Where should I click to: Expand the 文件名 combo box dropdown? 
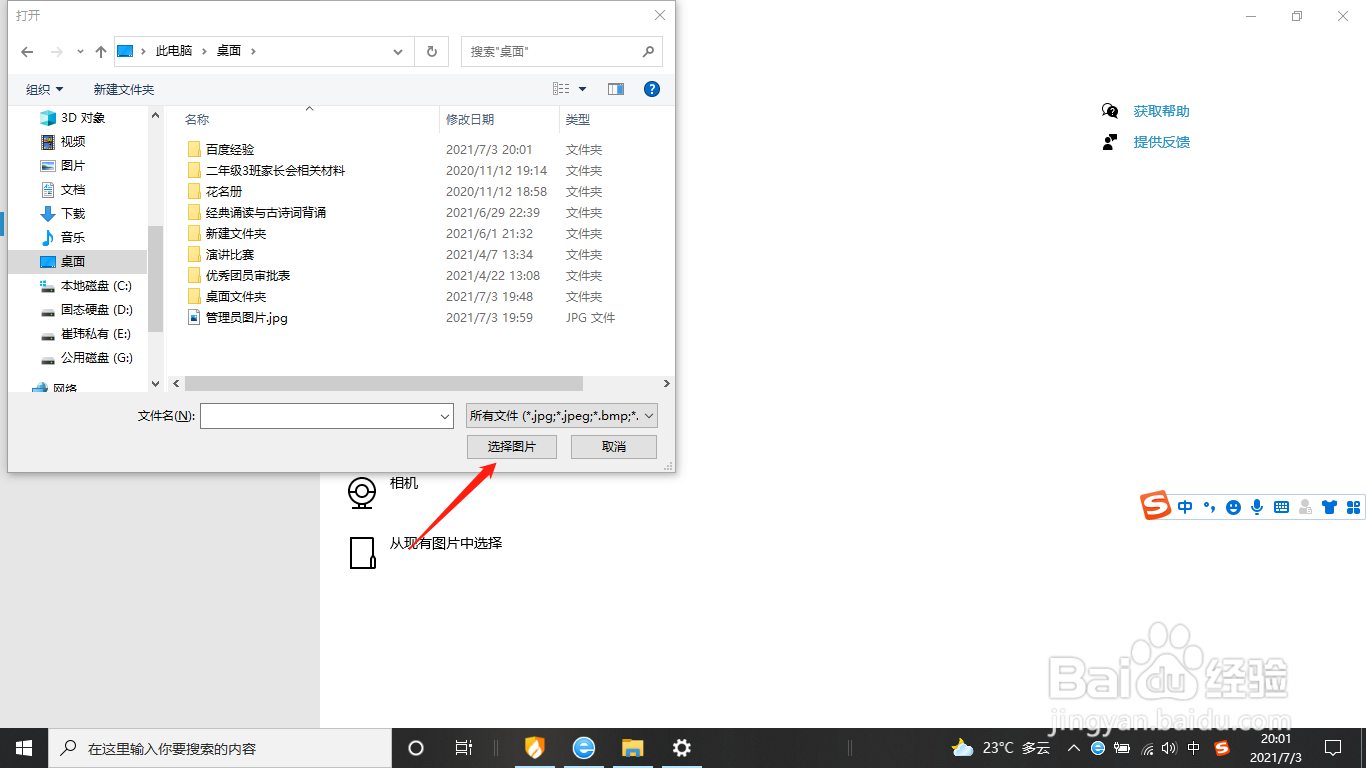pyautogui.click(x=446, y=416)
